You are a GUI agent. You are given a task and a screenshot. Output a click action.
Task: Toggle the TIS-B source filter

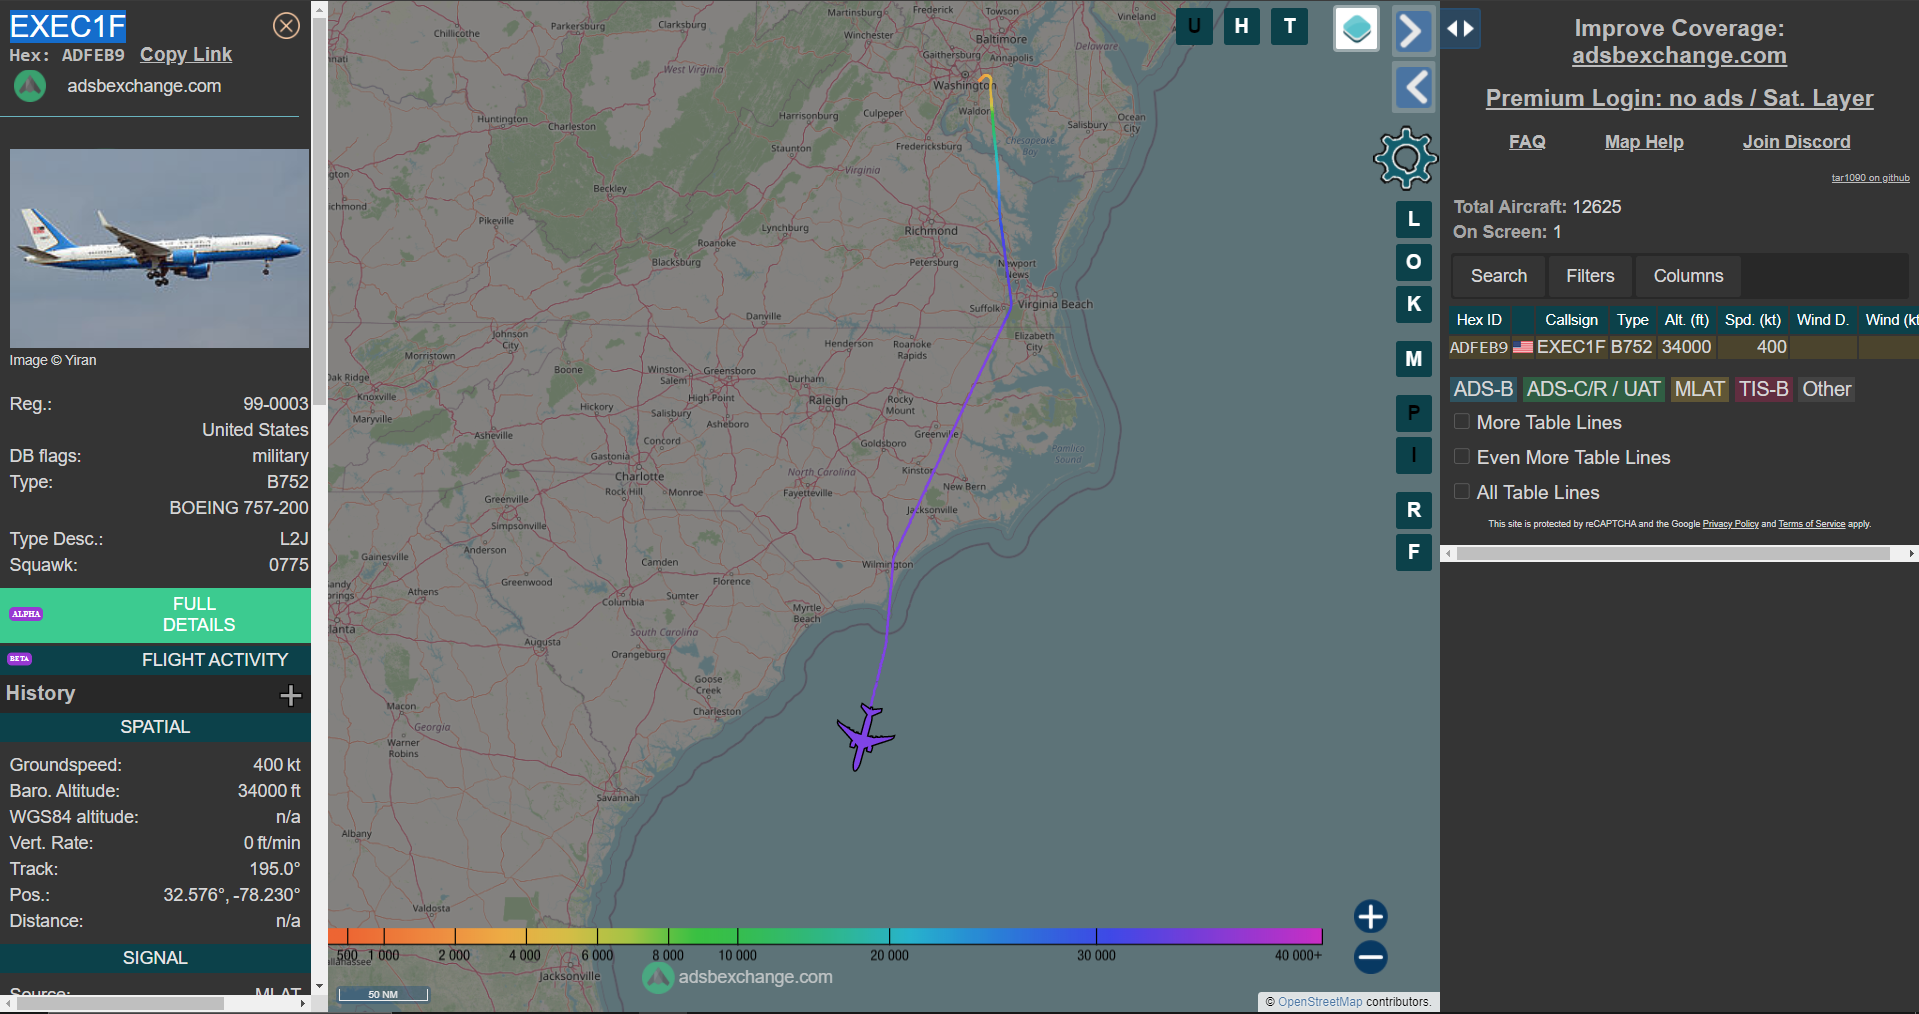(1763, 389)
